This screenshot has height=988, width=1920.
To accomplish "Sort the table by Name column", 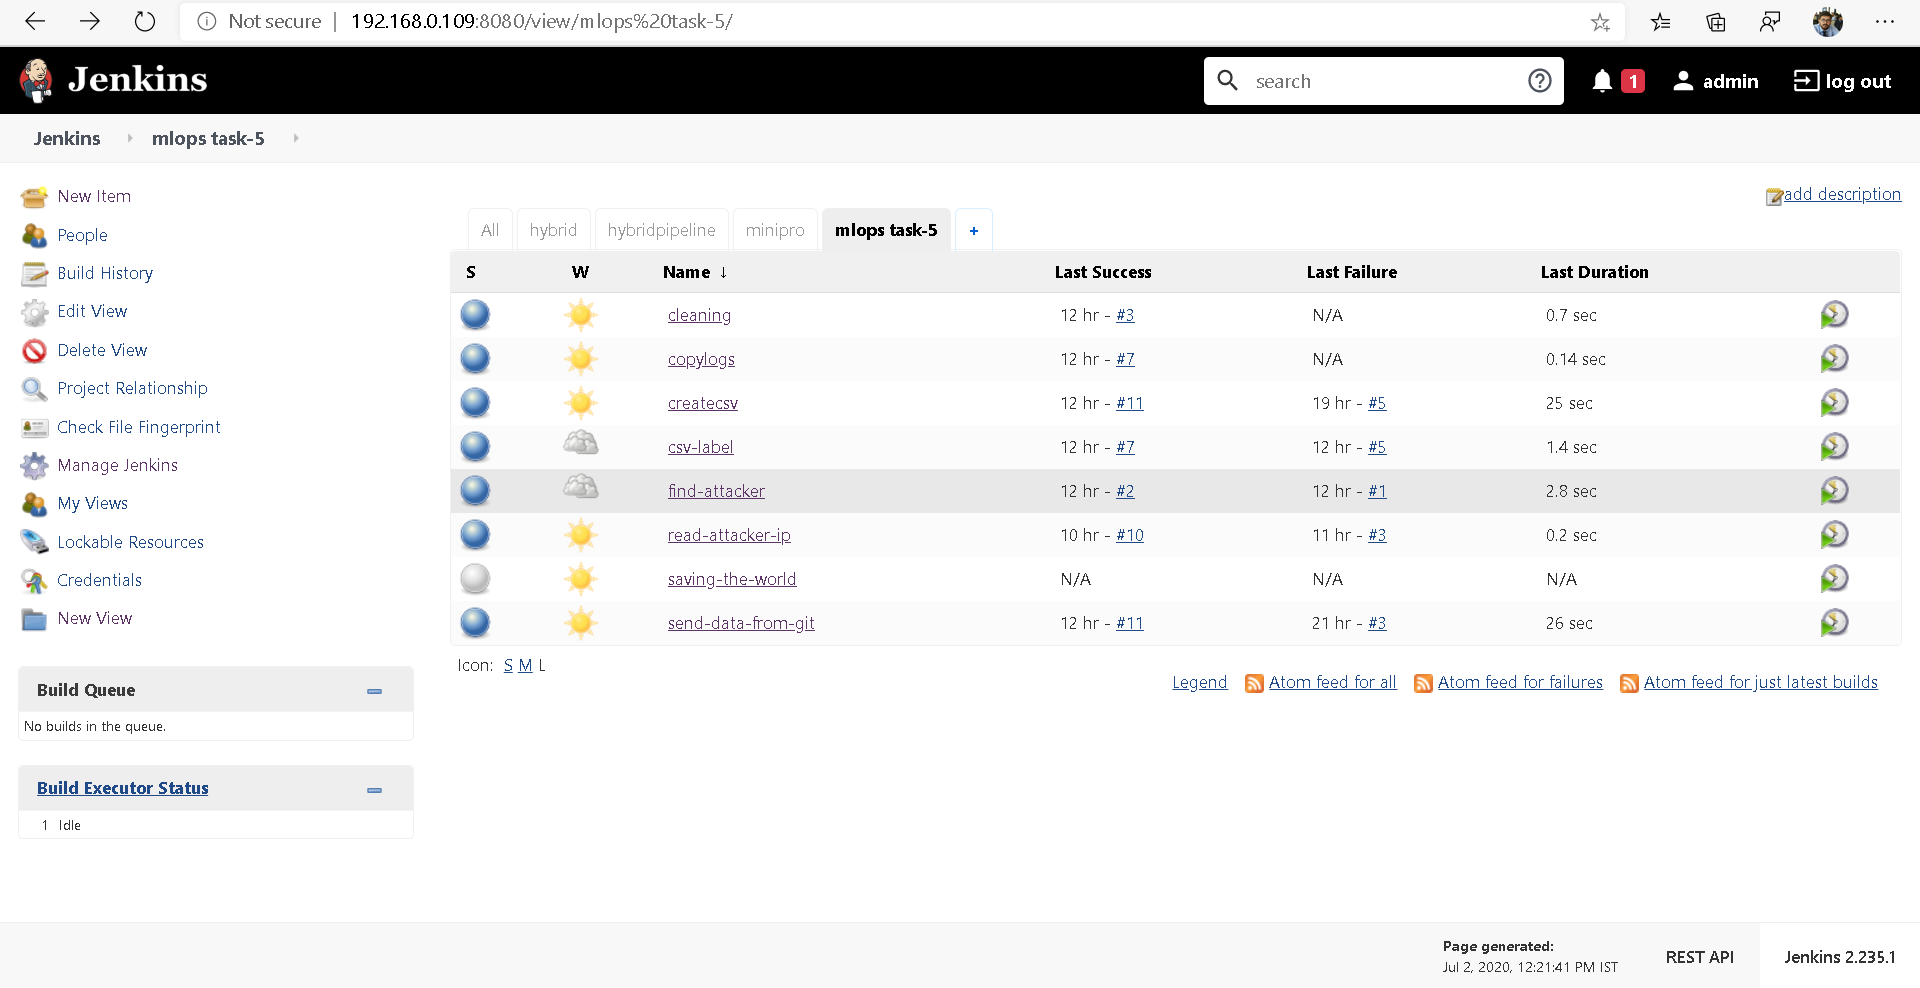I will pyautogui.click(x=695, y=272).
